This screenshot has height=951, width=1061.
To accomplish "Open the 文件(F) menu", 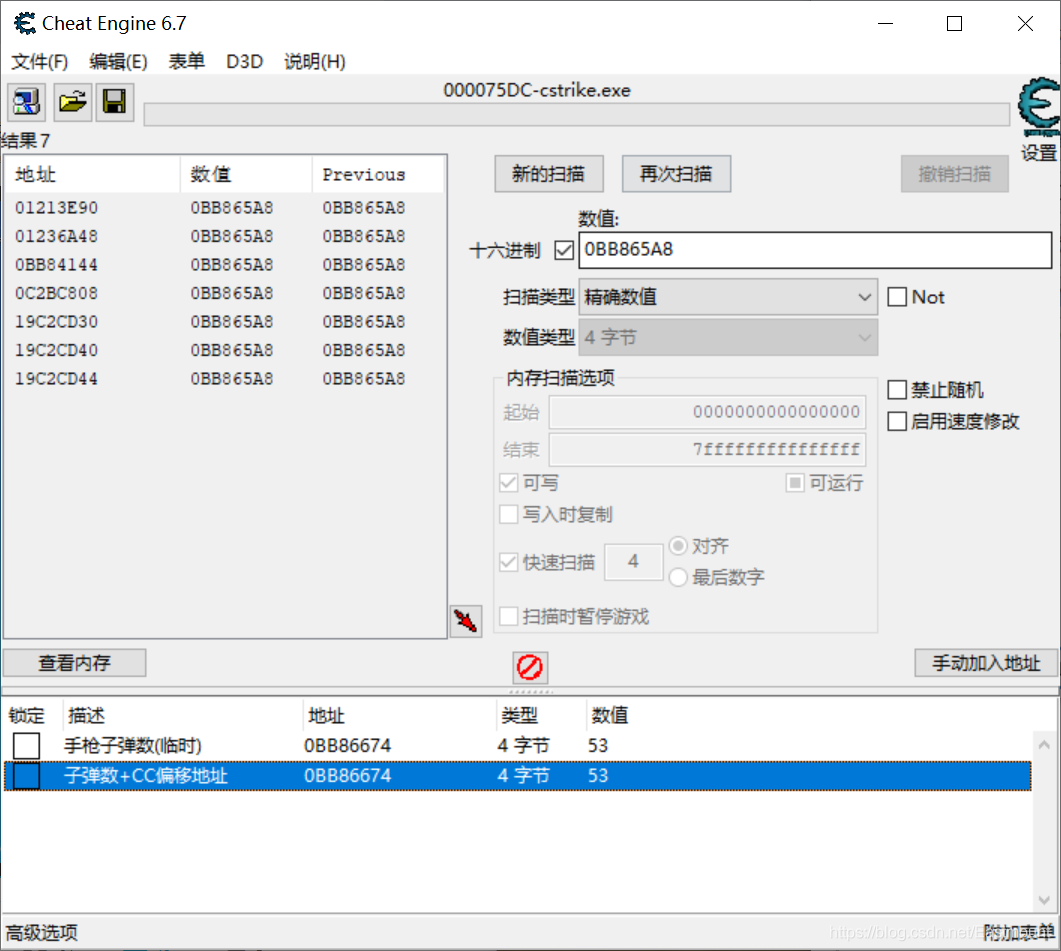I will pyautogui.click(x=39, y=62).
